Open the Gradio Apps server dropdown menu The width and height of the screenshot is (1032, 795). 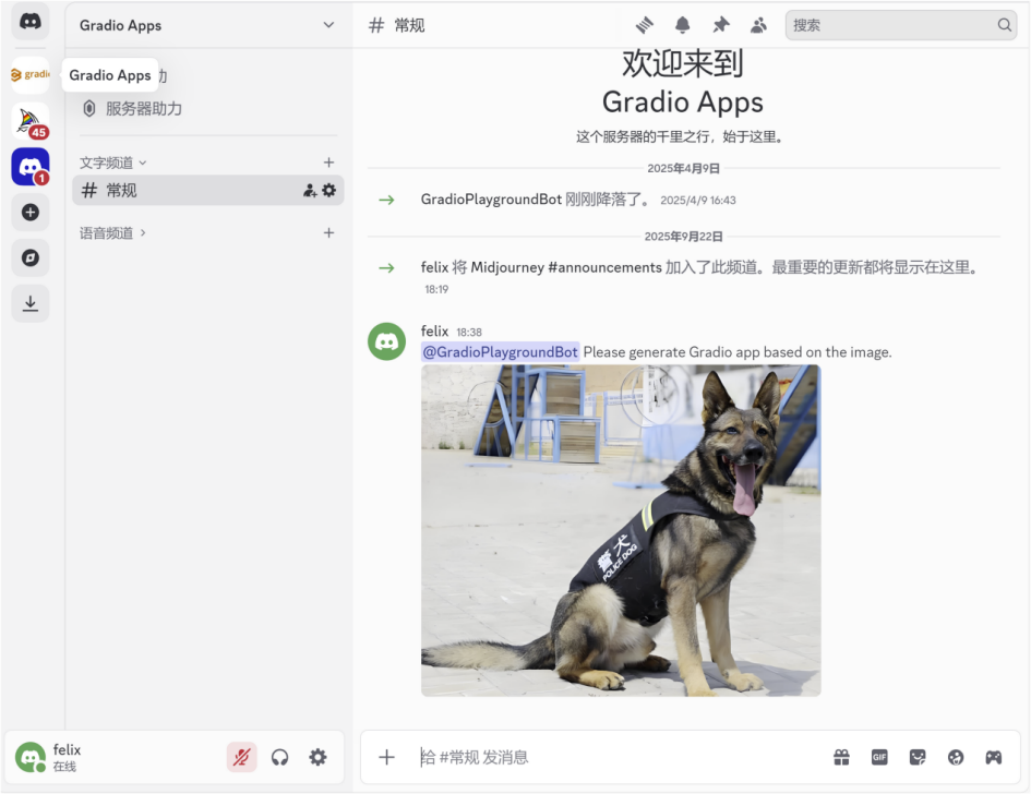[x=328, y=25]
